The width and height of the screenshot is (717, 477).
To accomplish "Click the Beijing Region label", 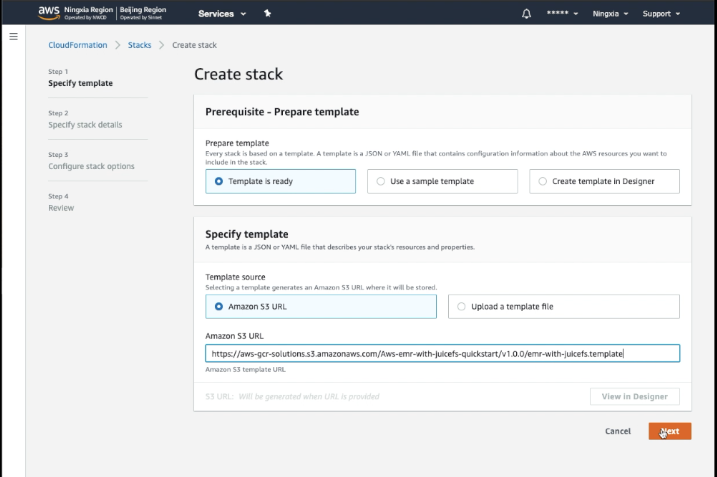I will click(x=143, y=13).
